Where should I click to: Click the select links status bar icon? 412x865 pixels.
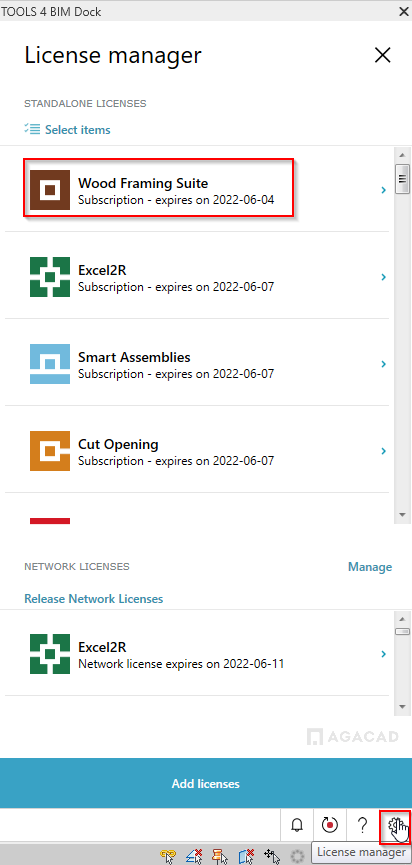pos(168,856)
